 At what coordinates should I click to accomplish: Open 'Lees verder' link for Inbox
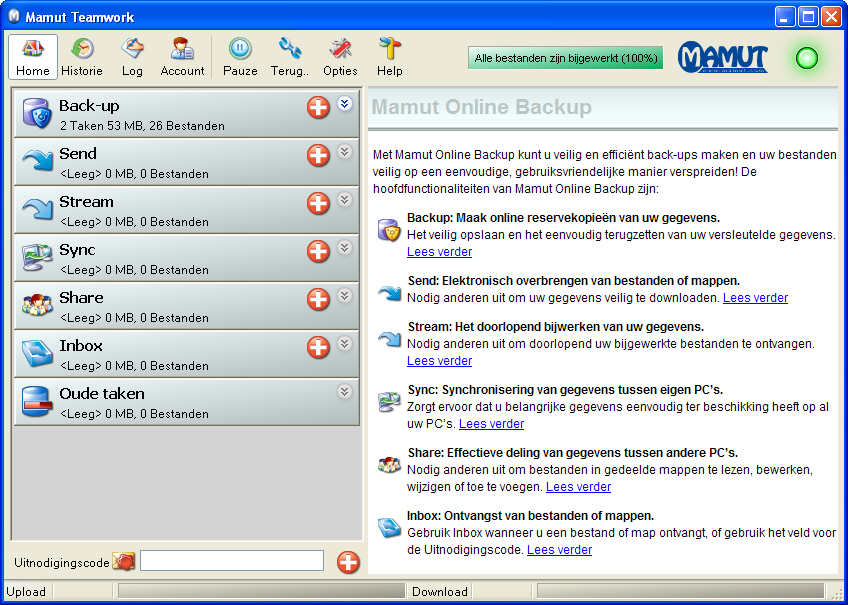[559, 550]
